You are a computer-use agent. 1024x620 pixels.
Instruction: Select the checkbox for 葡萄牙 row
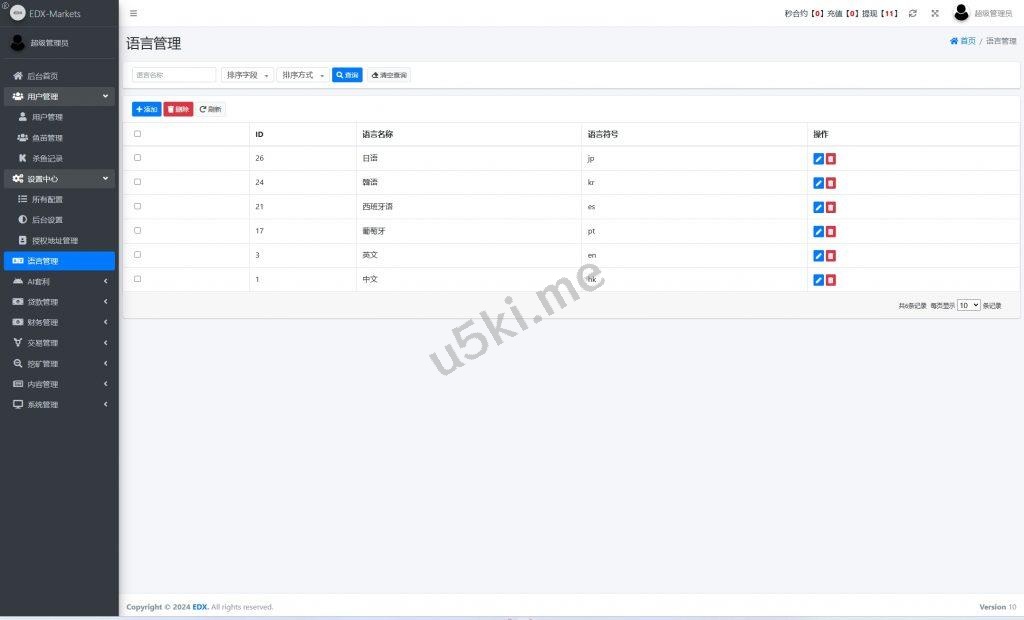138,231
